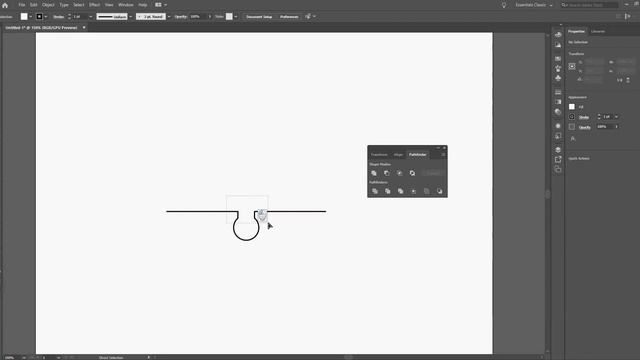Image resolution: width=640 pixels, height=360 pixels.
Task: Open the Help menu
Action: [x=143, y=5]
